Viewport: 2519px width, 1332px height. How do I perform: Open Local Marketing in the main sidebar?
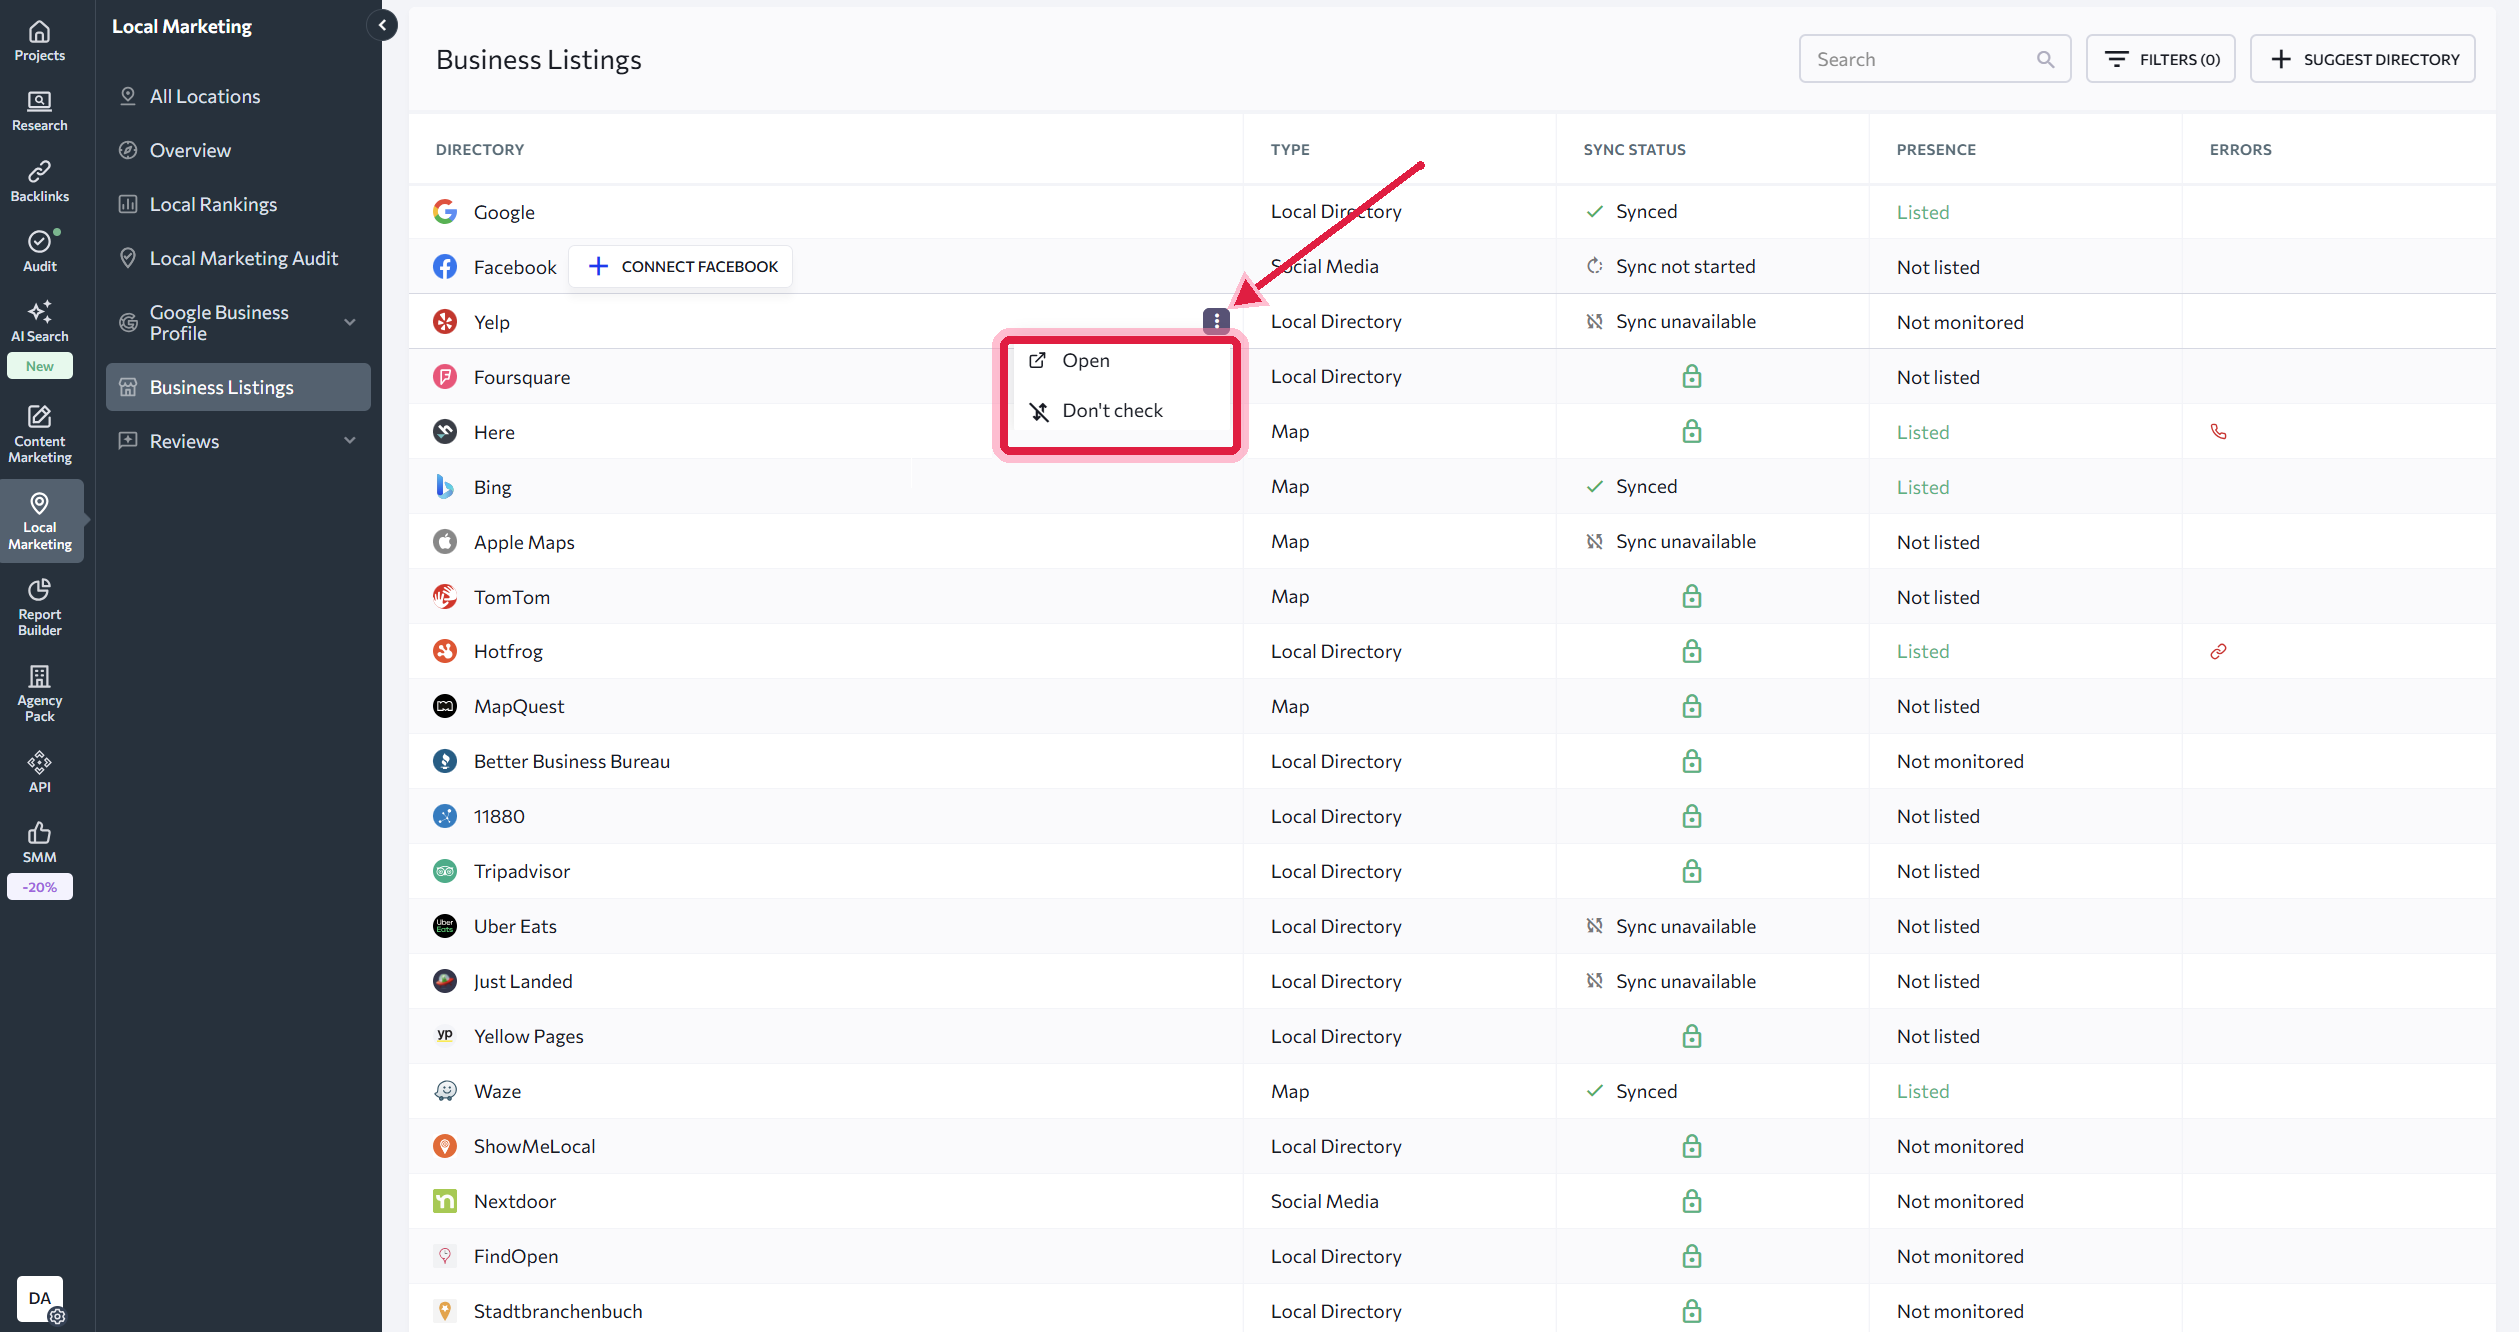pyautogui.click(x=40, y=521)
